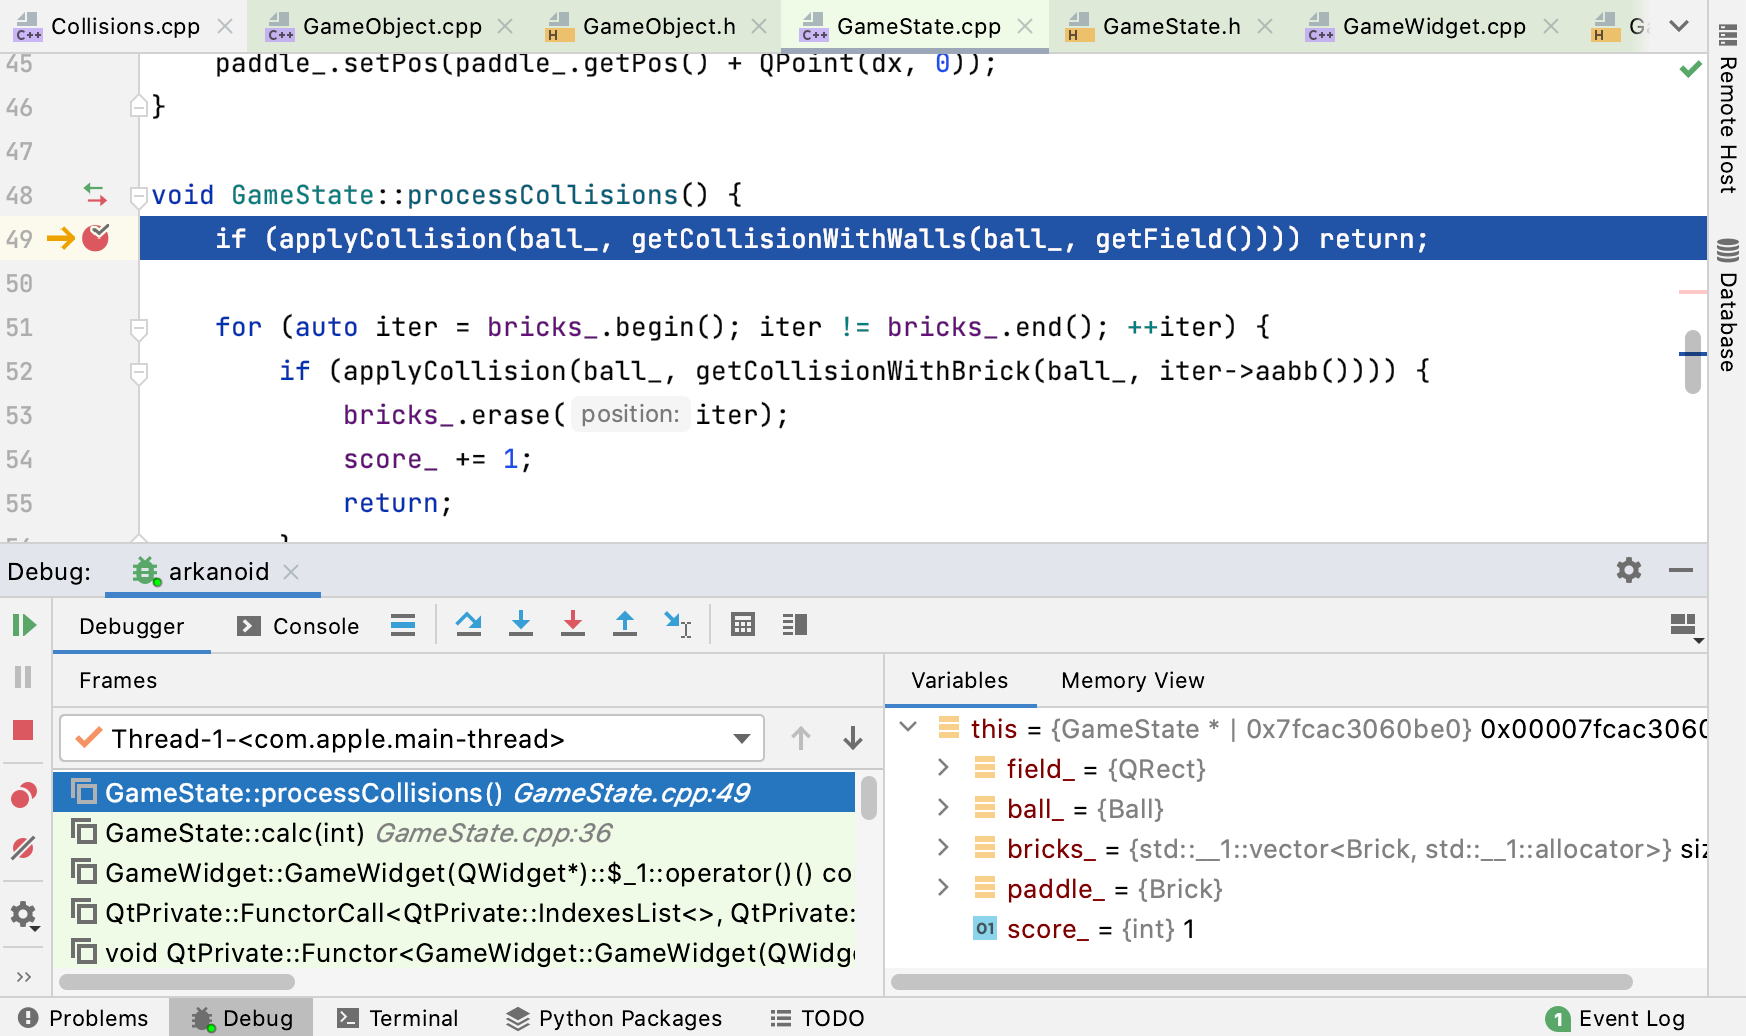
Task: Mute all breakpoints
Action: point(23,848)
